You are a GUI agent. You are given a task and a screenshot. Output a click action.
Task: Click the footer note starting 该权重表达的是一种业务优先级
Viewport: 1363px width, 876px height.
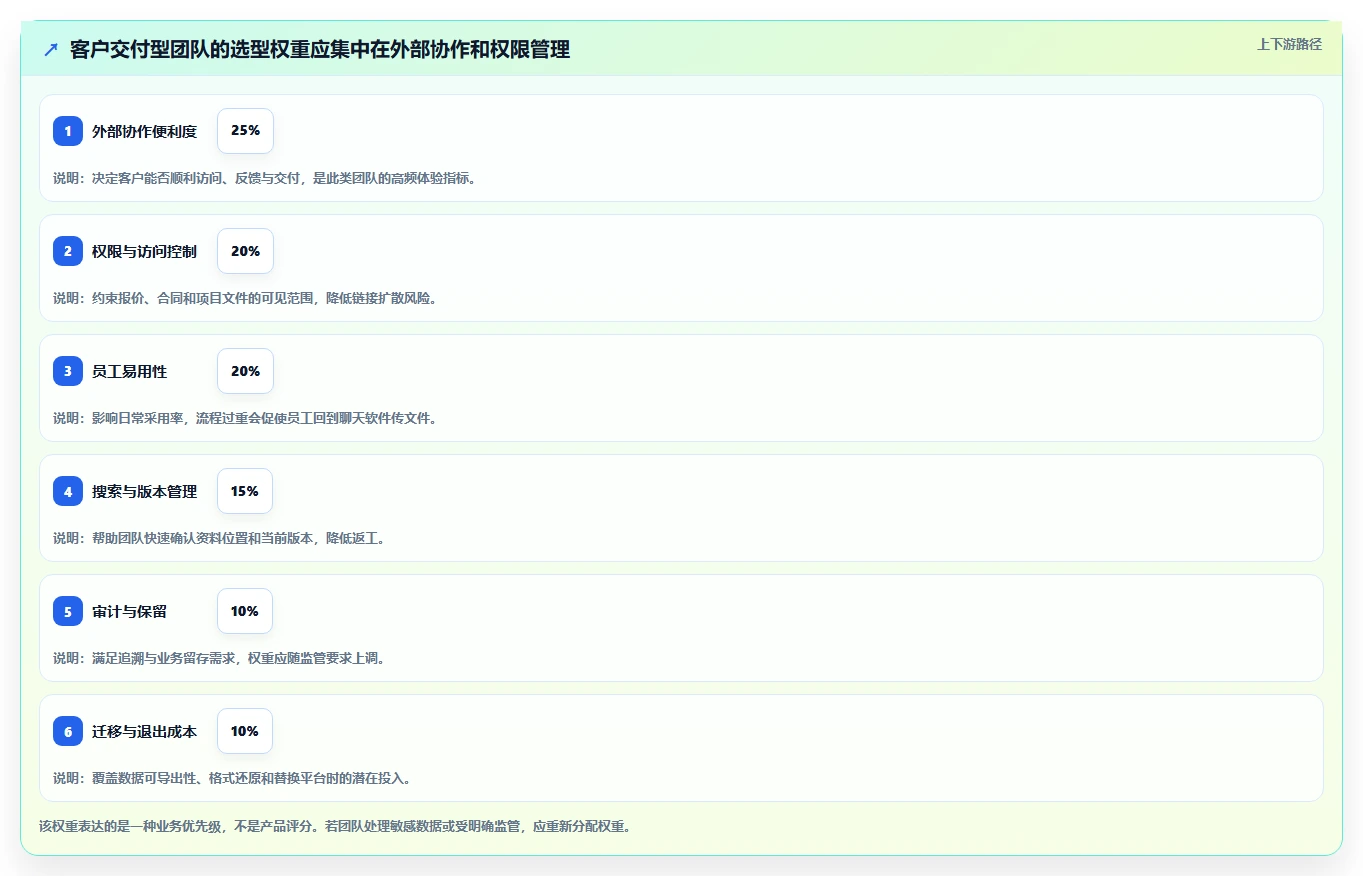pyautogui.click(x=335, y=827)
